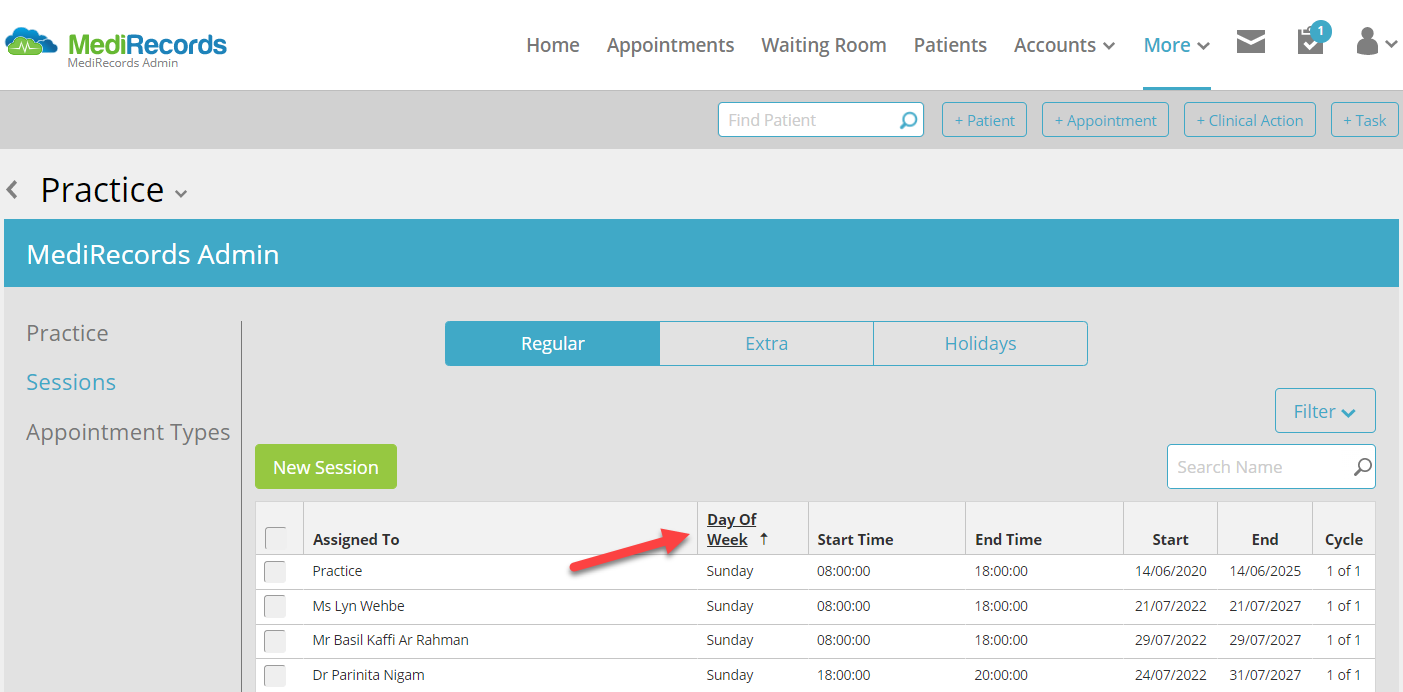Switch to the Holidays tab
The image size is (1403, 692).
(x=980, y=343)
